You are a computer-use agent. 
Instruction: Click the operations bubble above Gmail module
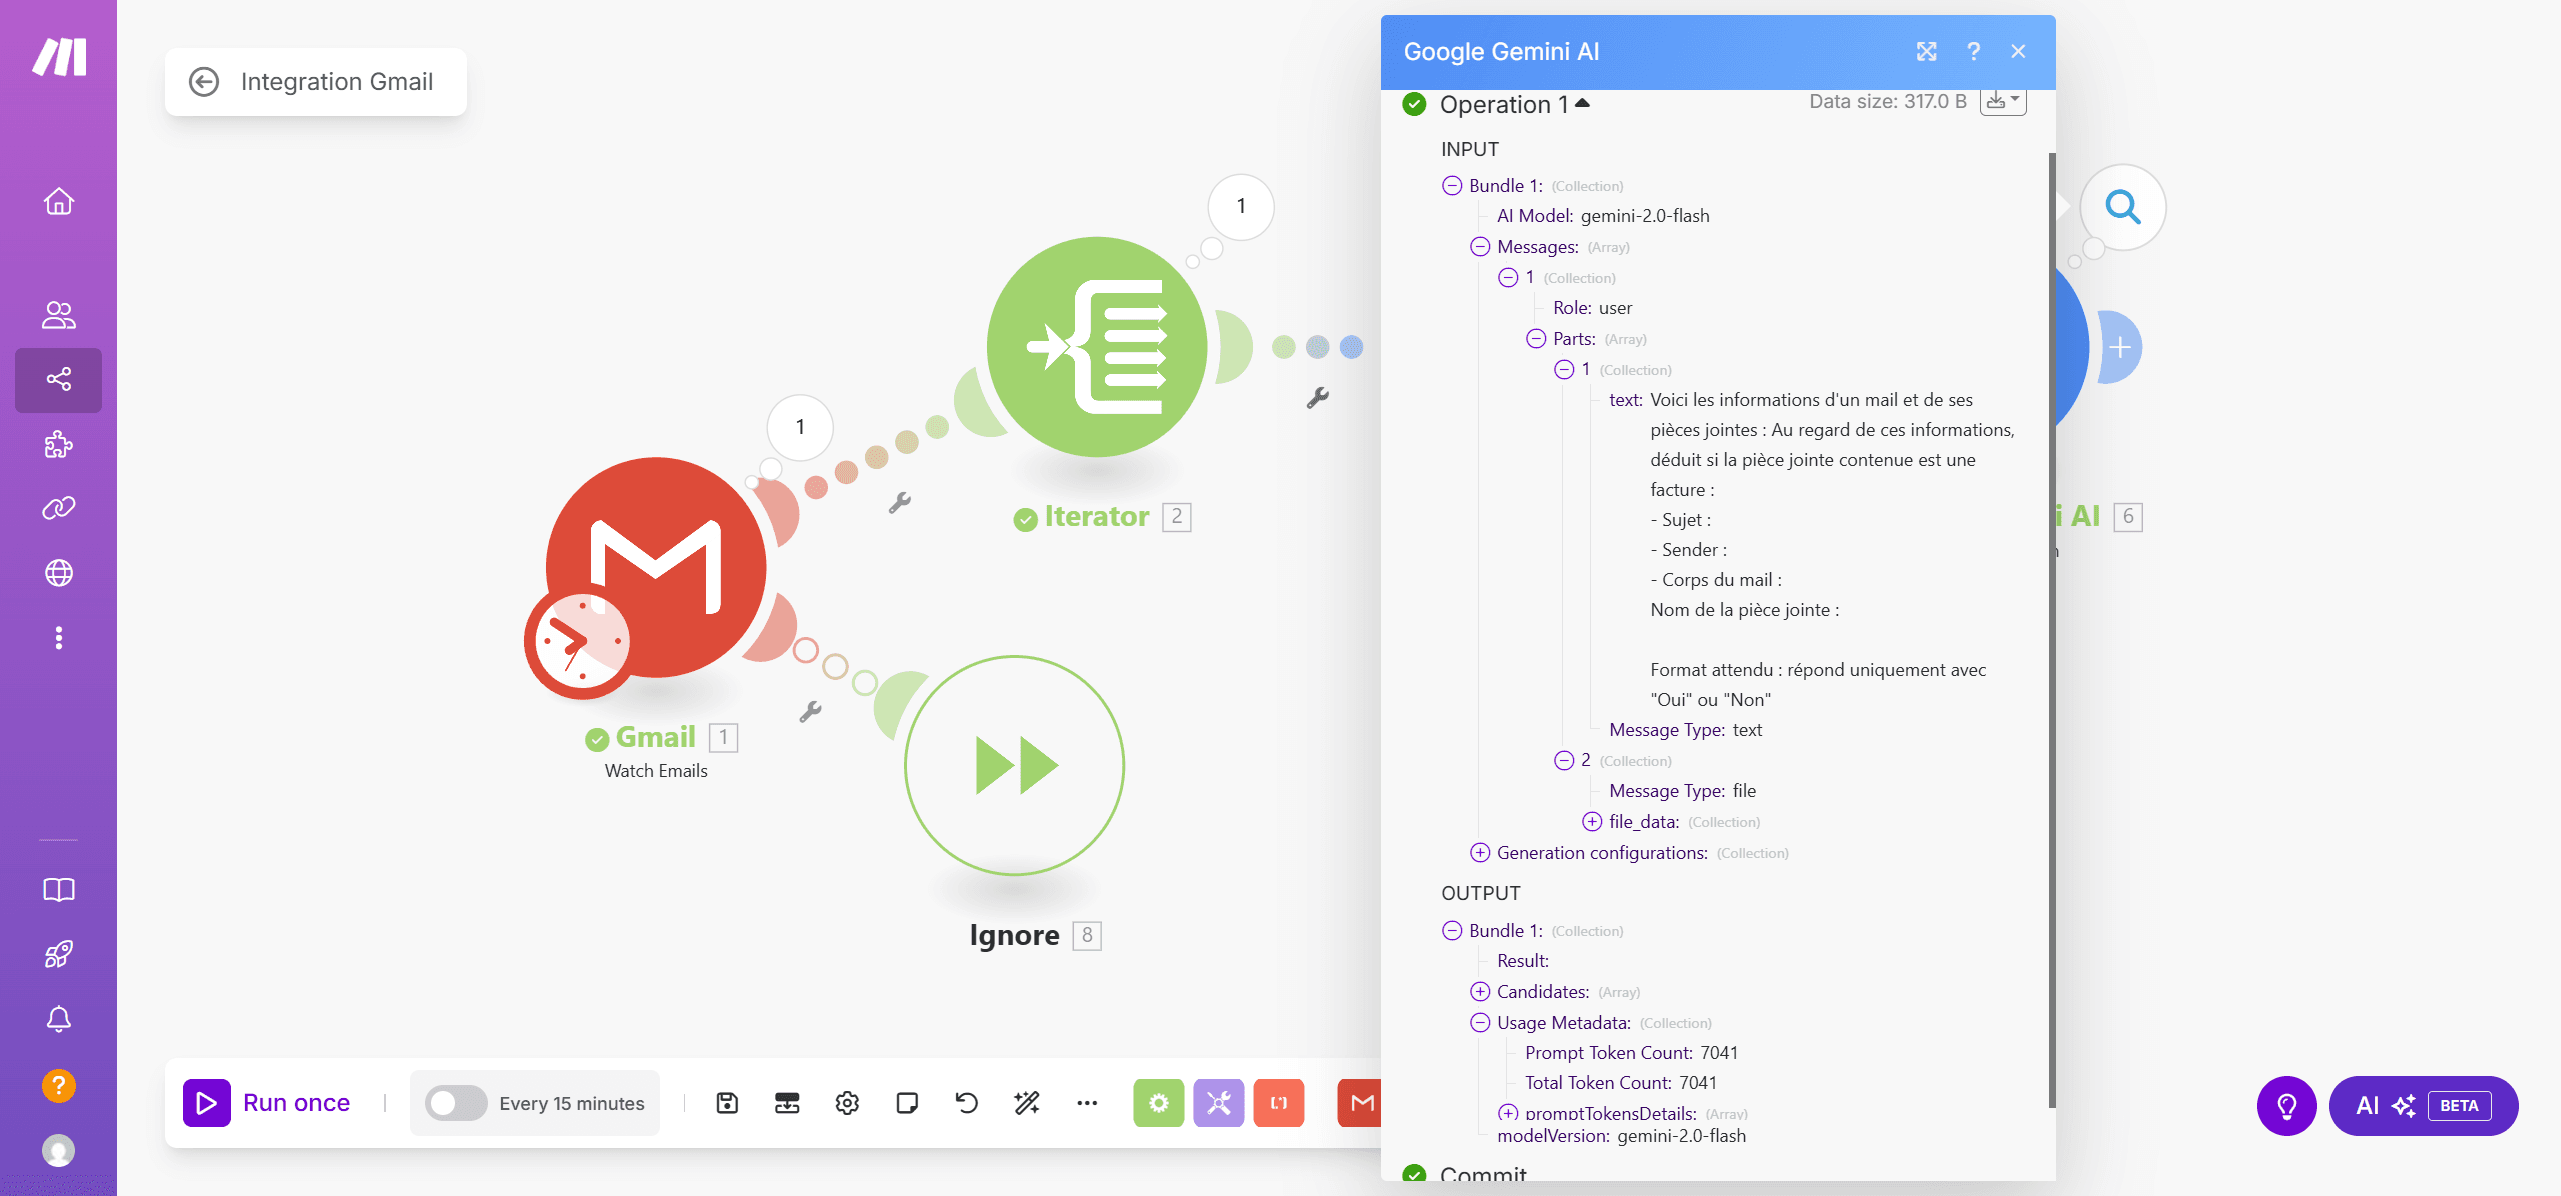(800, 428)
